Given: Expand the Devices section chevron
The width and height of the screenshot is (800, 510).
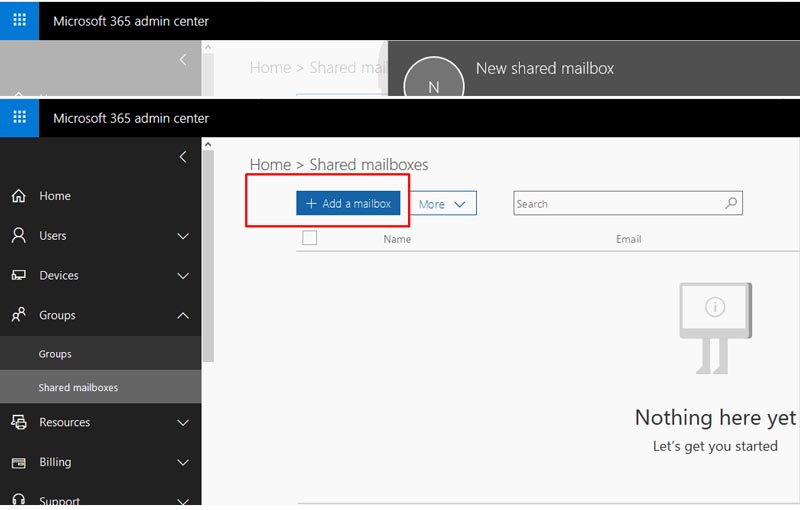Looking at the screenshot, I should pos(182,276).
